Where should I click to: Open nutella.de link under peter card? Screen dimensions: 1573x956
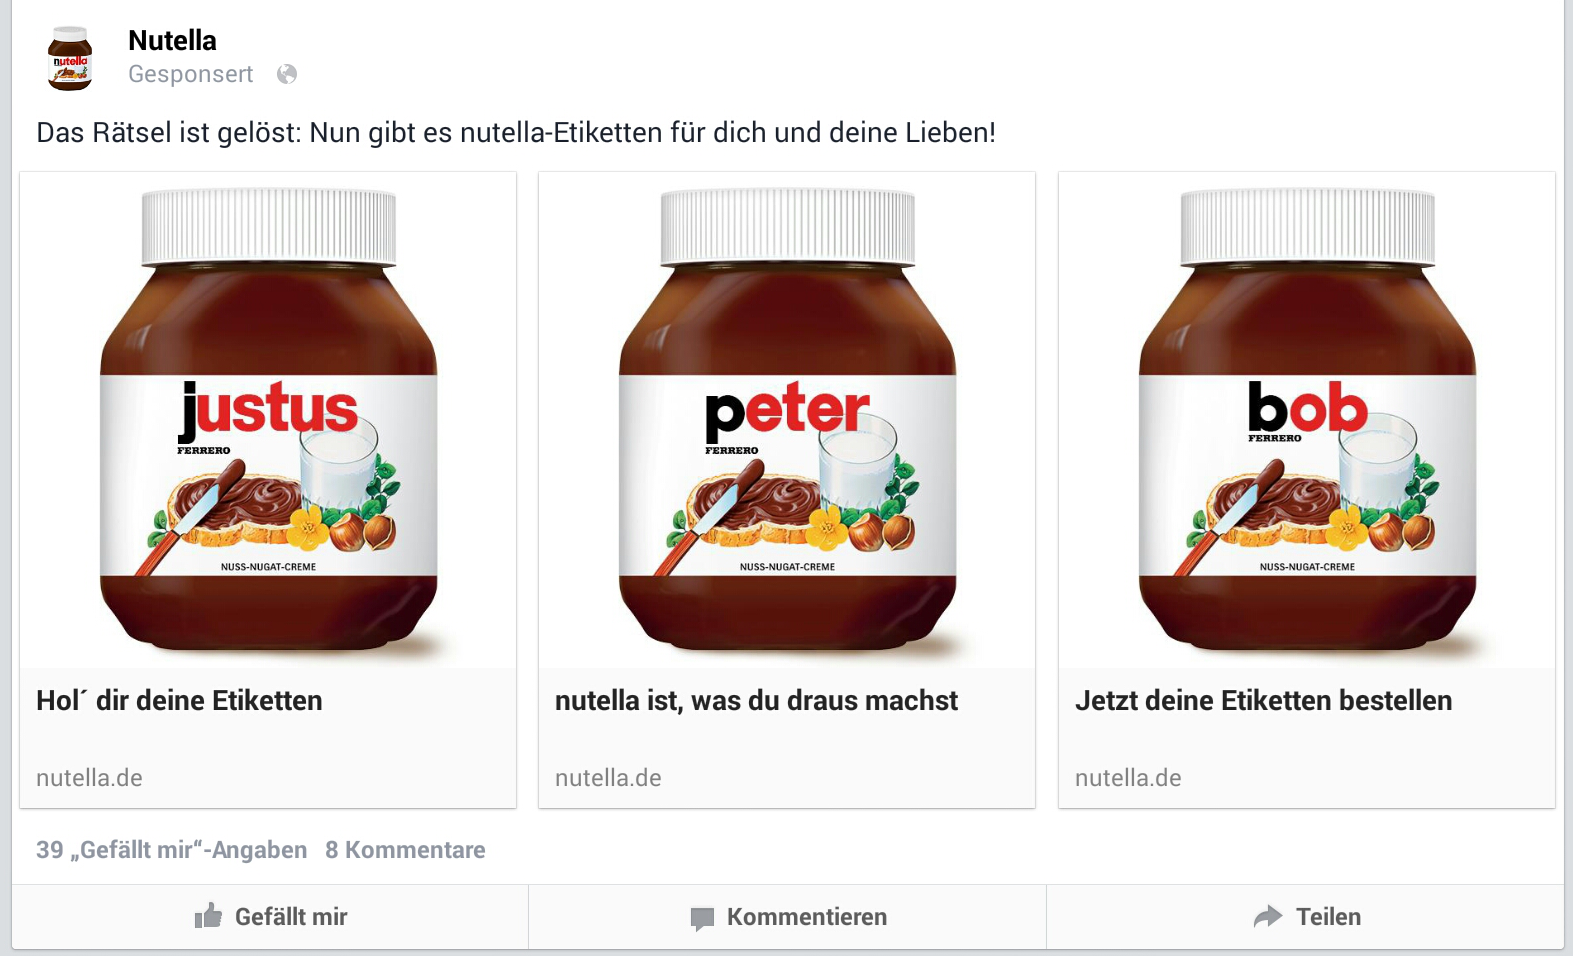tap(608, 778)
